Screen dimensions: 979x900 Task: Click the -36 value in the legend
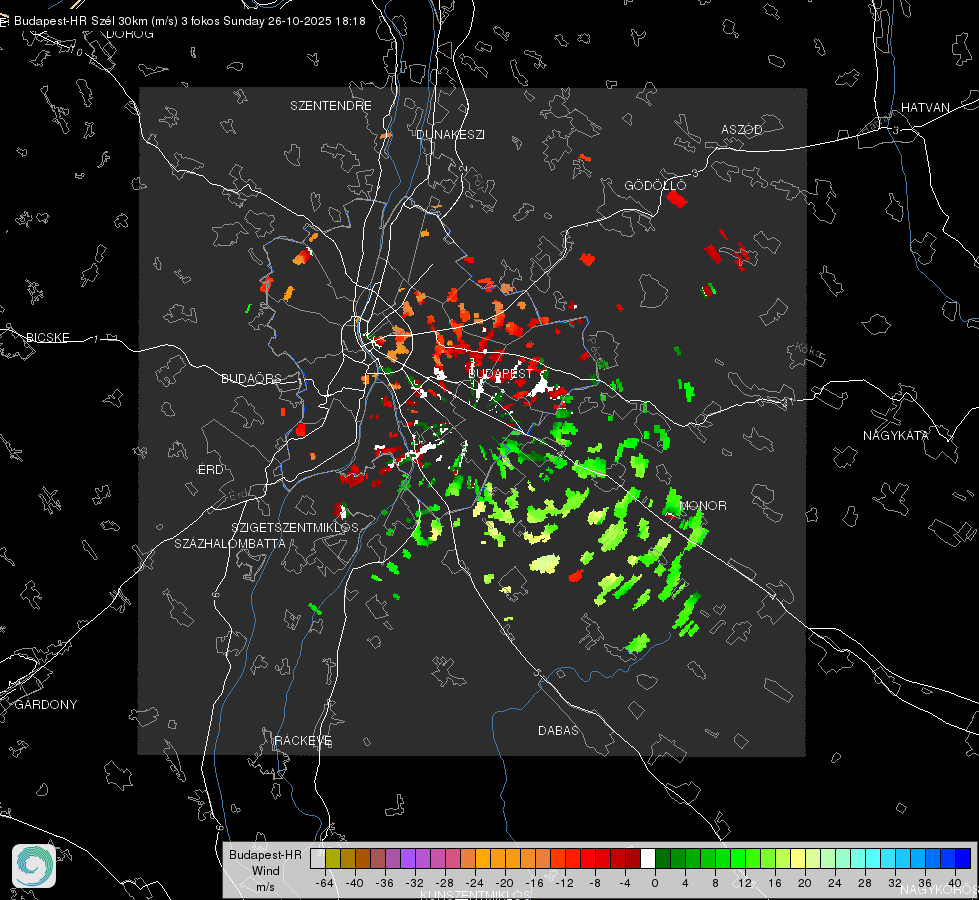(385, 883)
